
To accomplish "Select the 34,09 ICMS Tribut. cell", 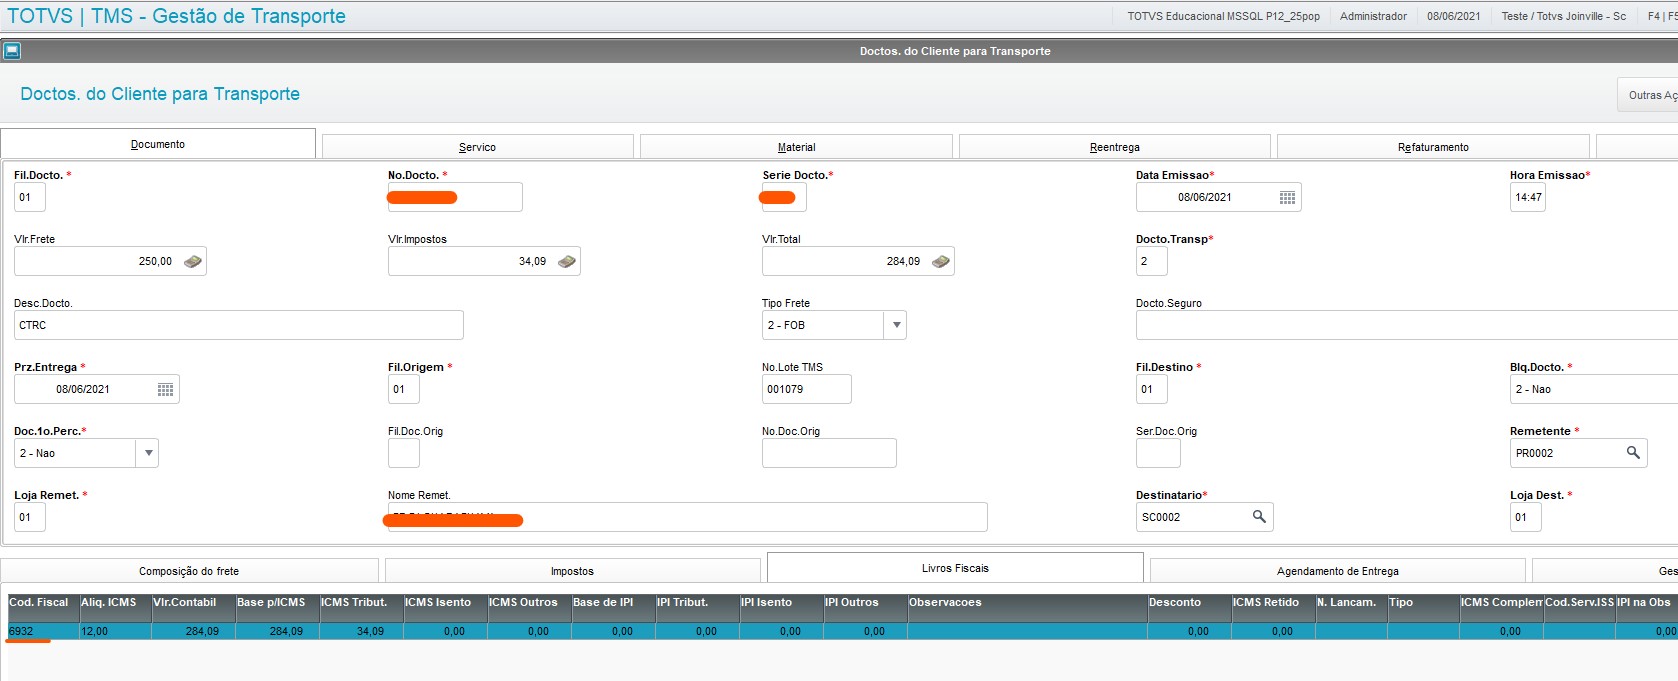I will coord(361,631).
